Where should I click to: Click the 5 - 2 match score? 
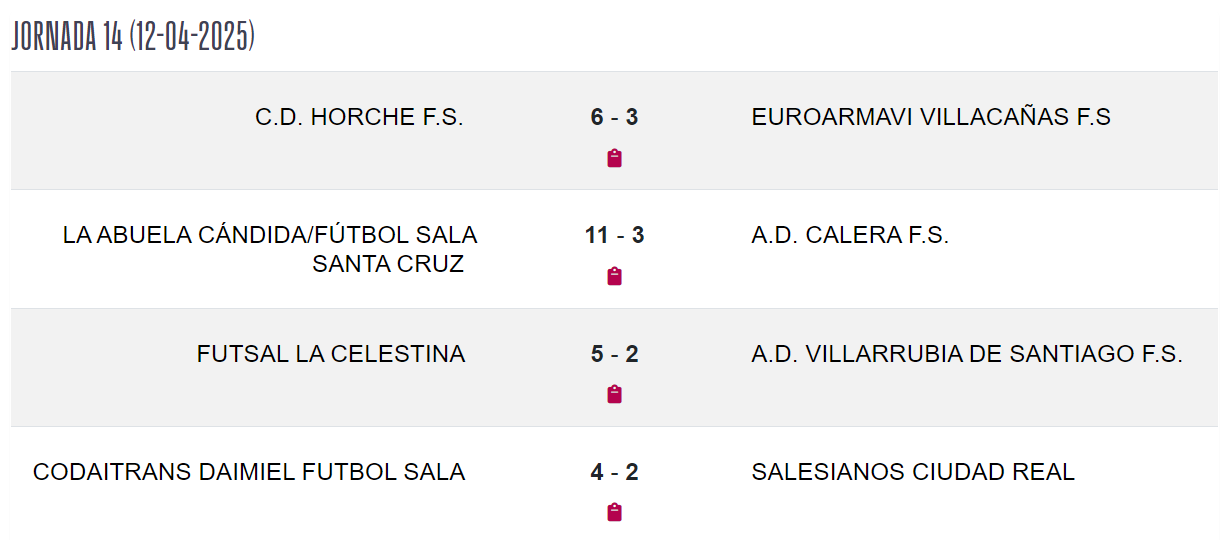614,354
